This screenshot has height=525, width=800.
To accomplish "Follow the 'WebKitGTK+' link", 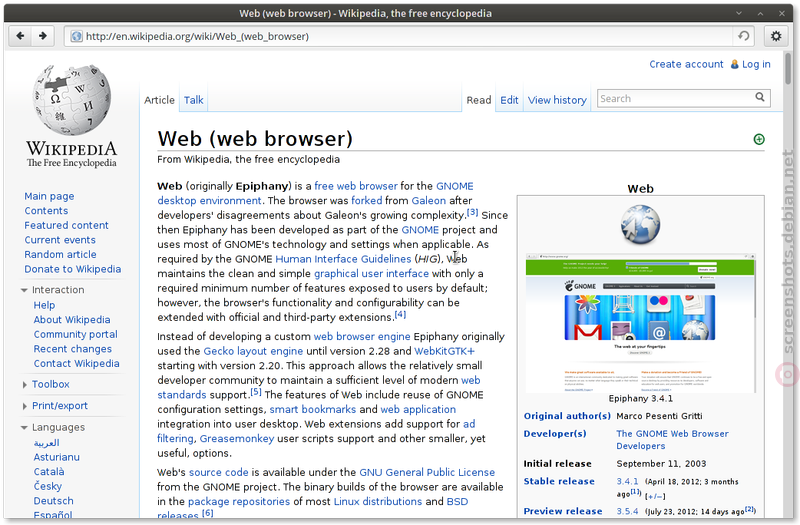I will point(444,351).
